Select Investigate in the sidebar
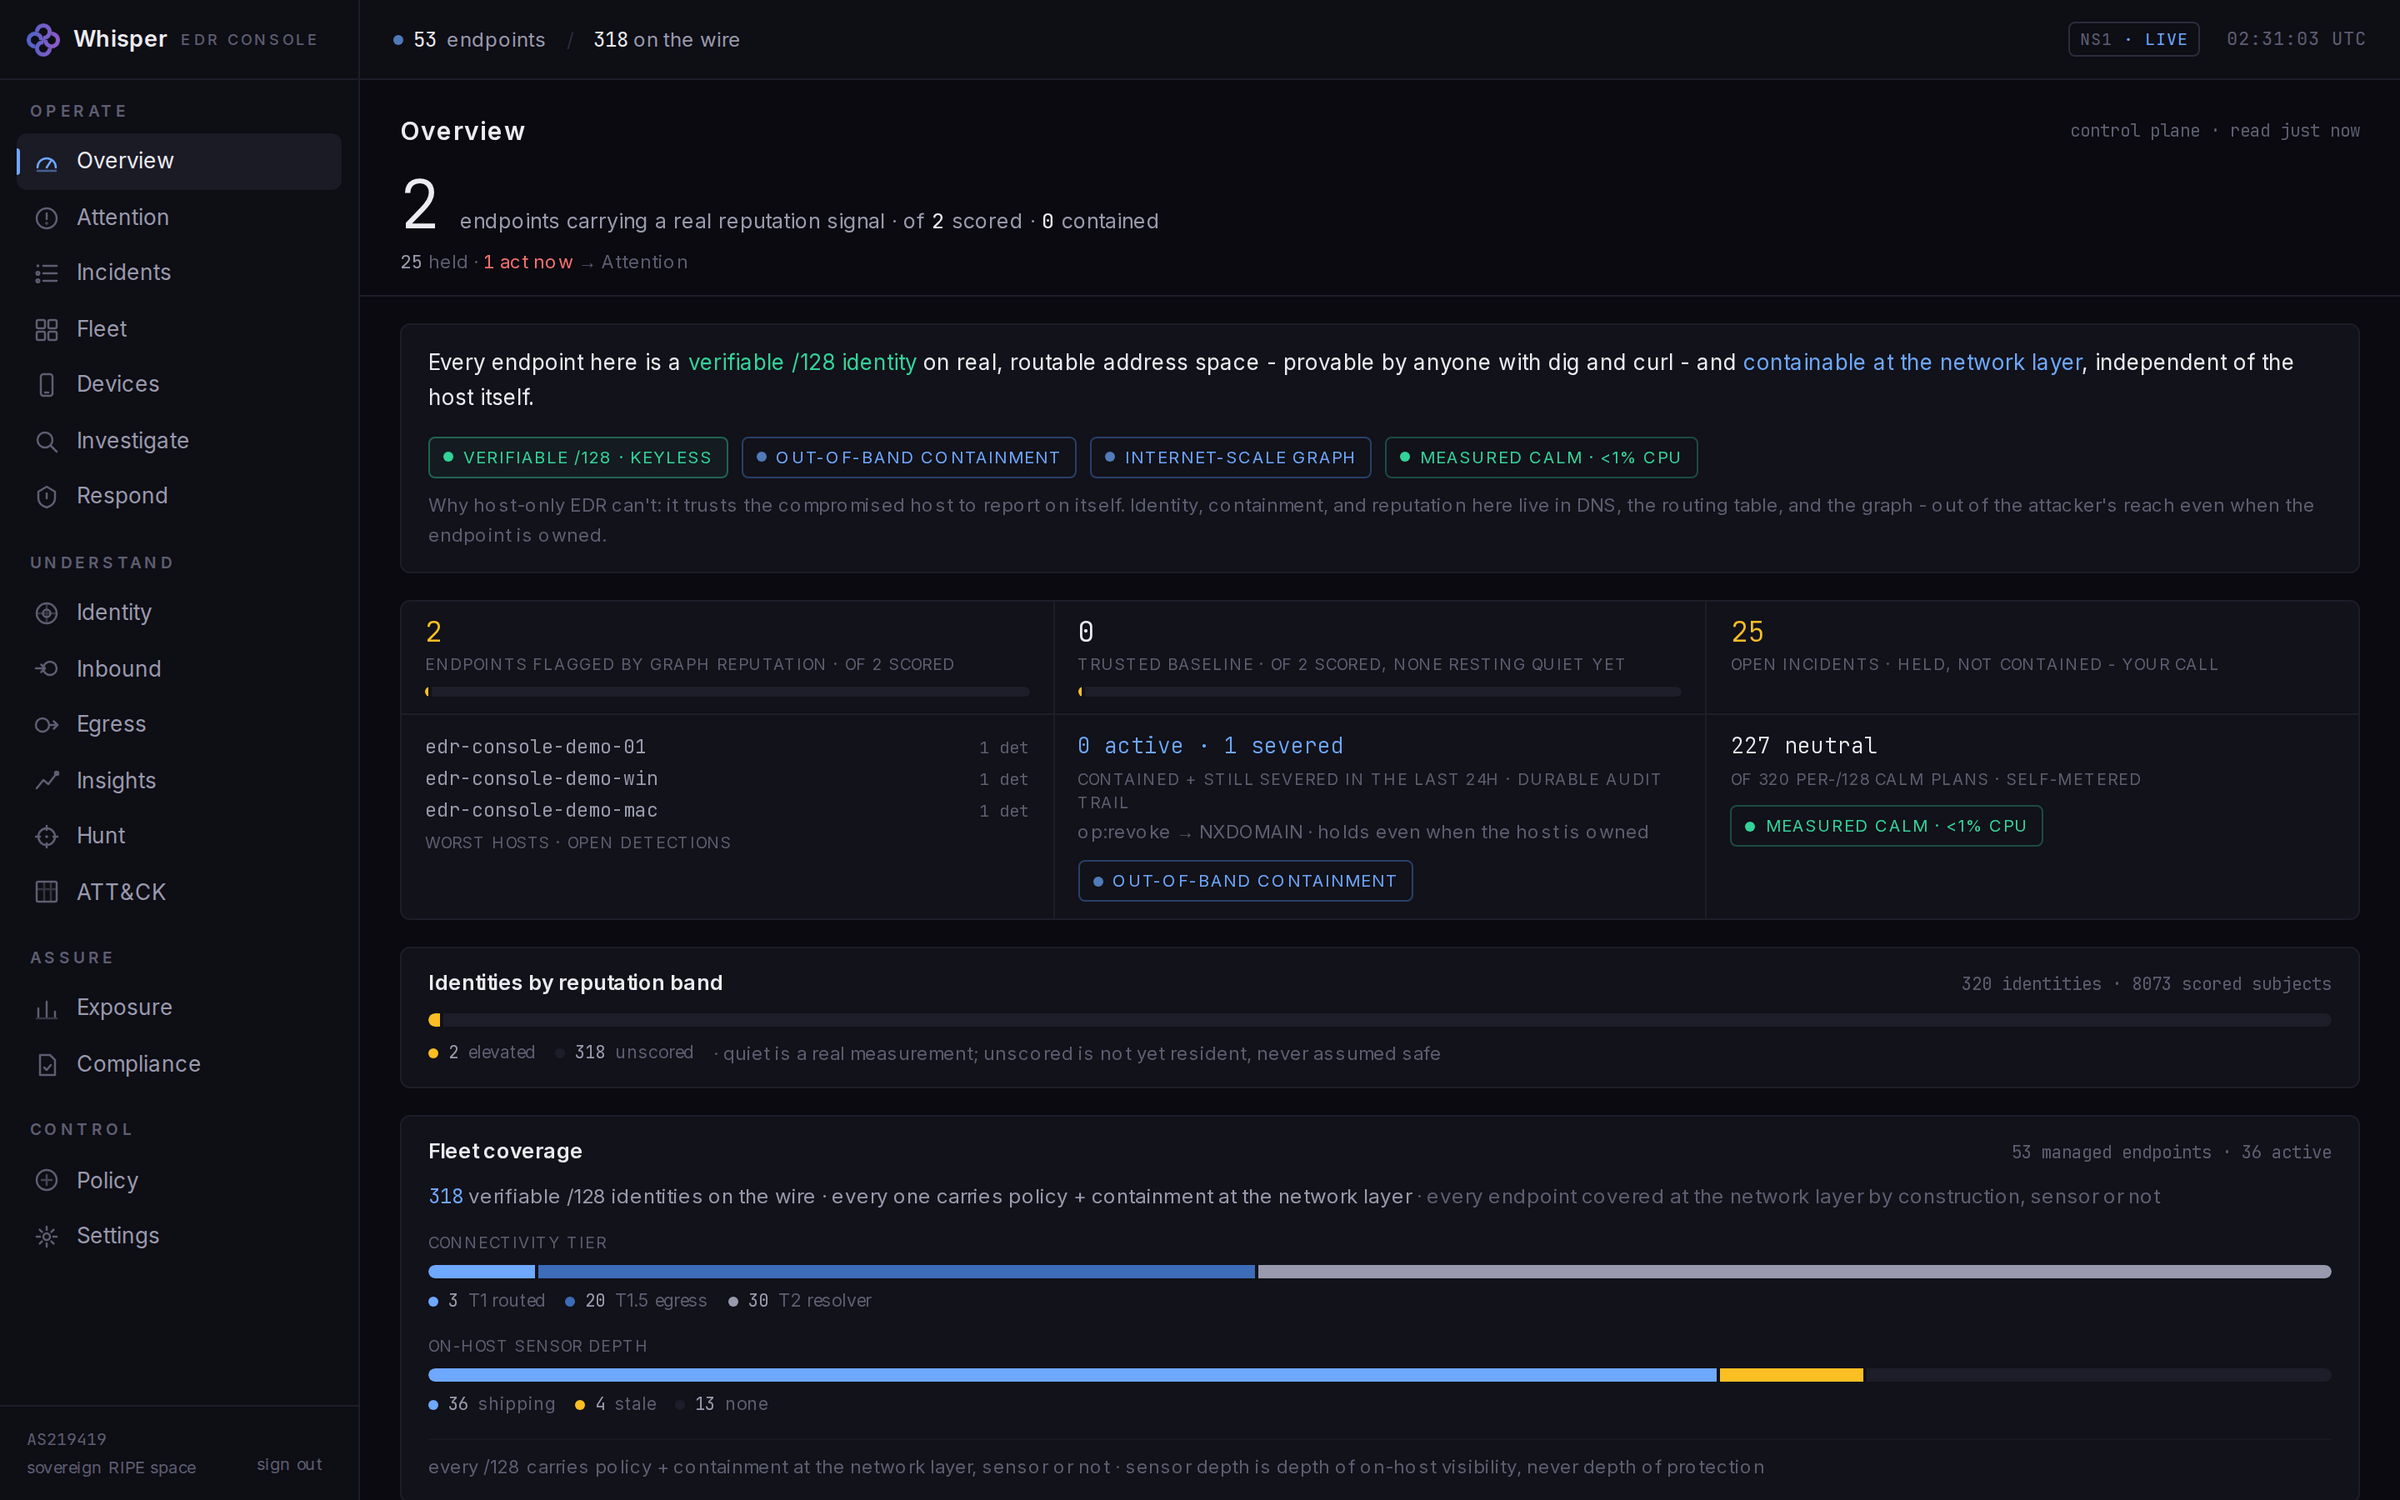The height and width of the screenshot is (1500, 2400). (179, 440)
